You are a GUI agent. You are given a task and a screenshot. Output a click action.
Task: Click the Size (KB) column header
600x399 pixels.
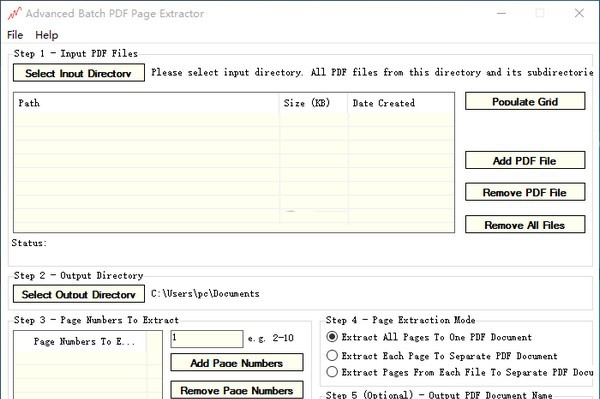tap(313, 103)
